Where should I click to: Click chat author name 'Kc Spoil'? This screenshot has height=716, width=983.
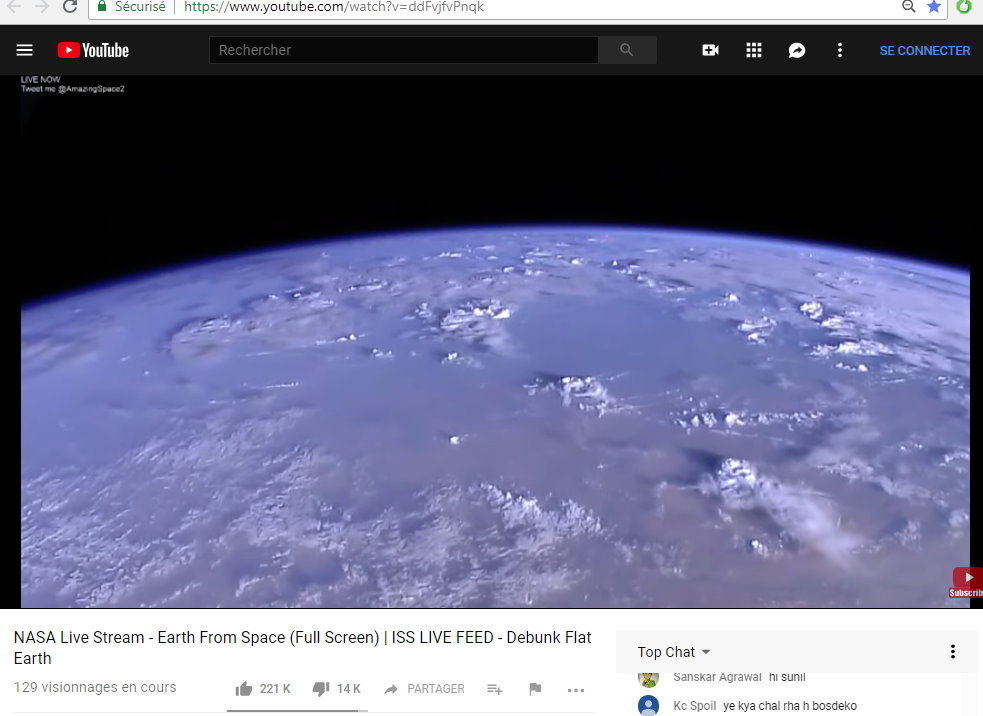tap(695, 706)
